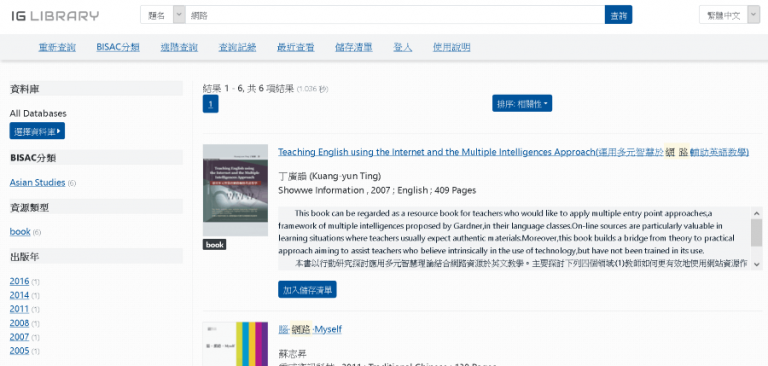
Task: Filter by publication year 2011
Action: click(x=20, y=309)
